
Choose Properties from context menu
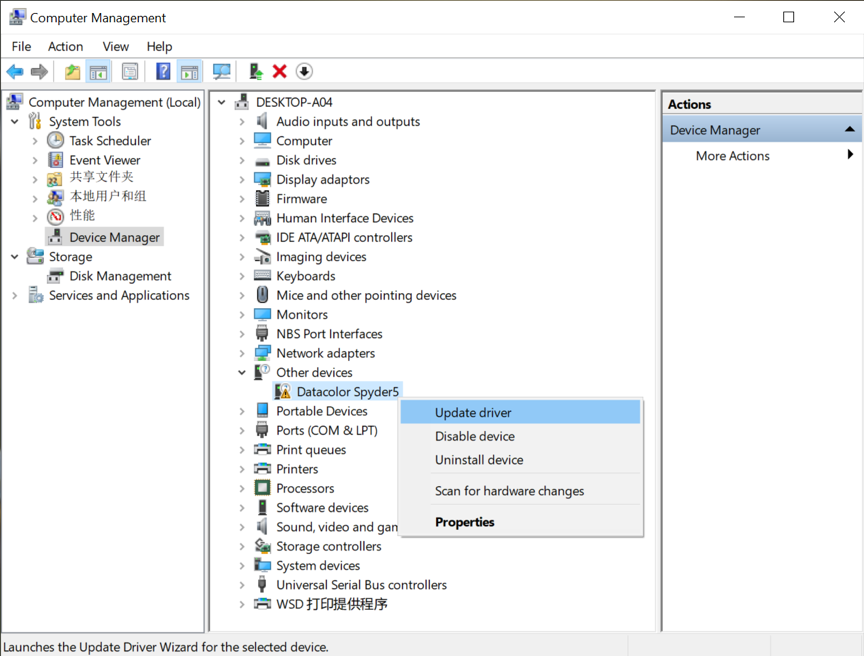coord(520,522)
